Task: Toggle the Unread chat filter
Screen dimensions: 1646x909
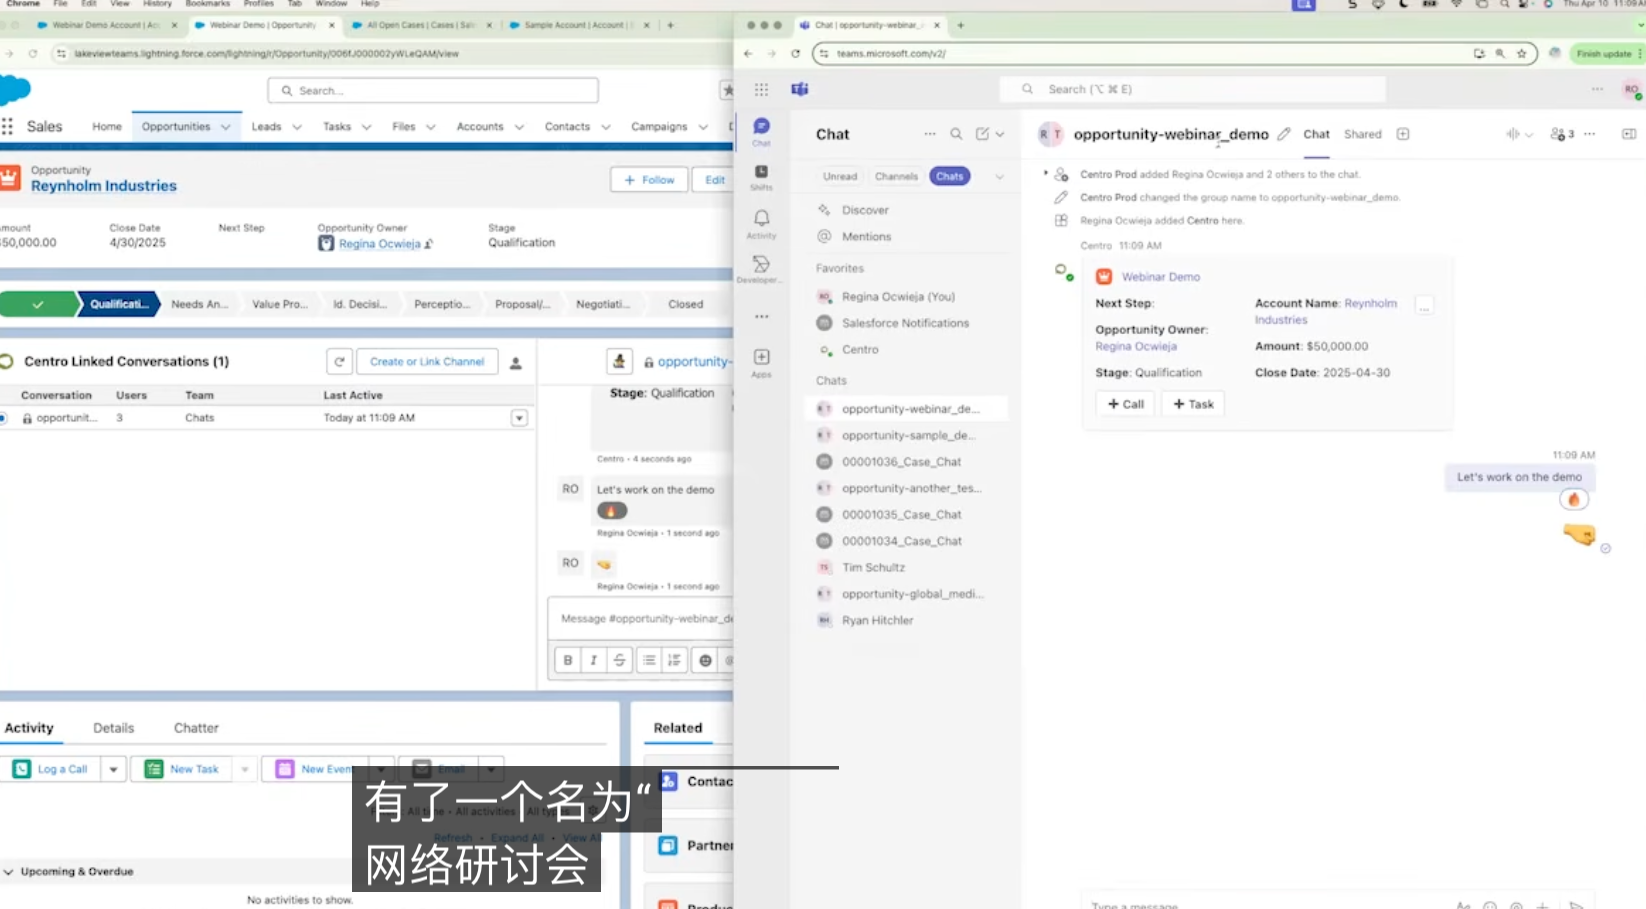Action: click(840, 177)
